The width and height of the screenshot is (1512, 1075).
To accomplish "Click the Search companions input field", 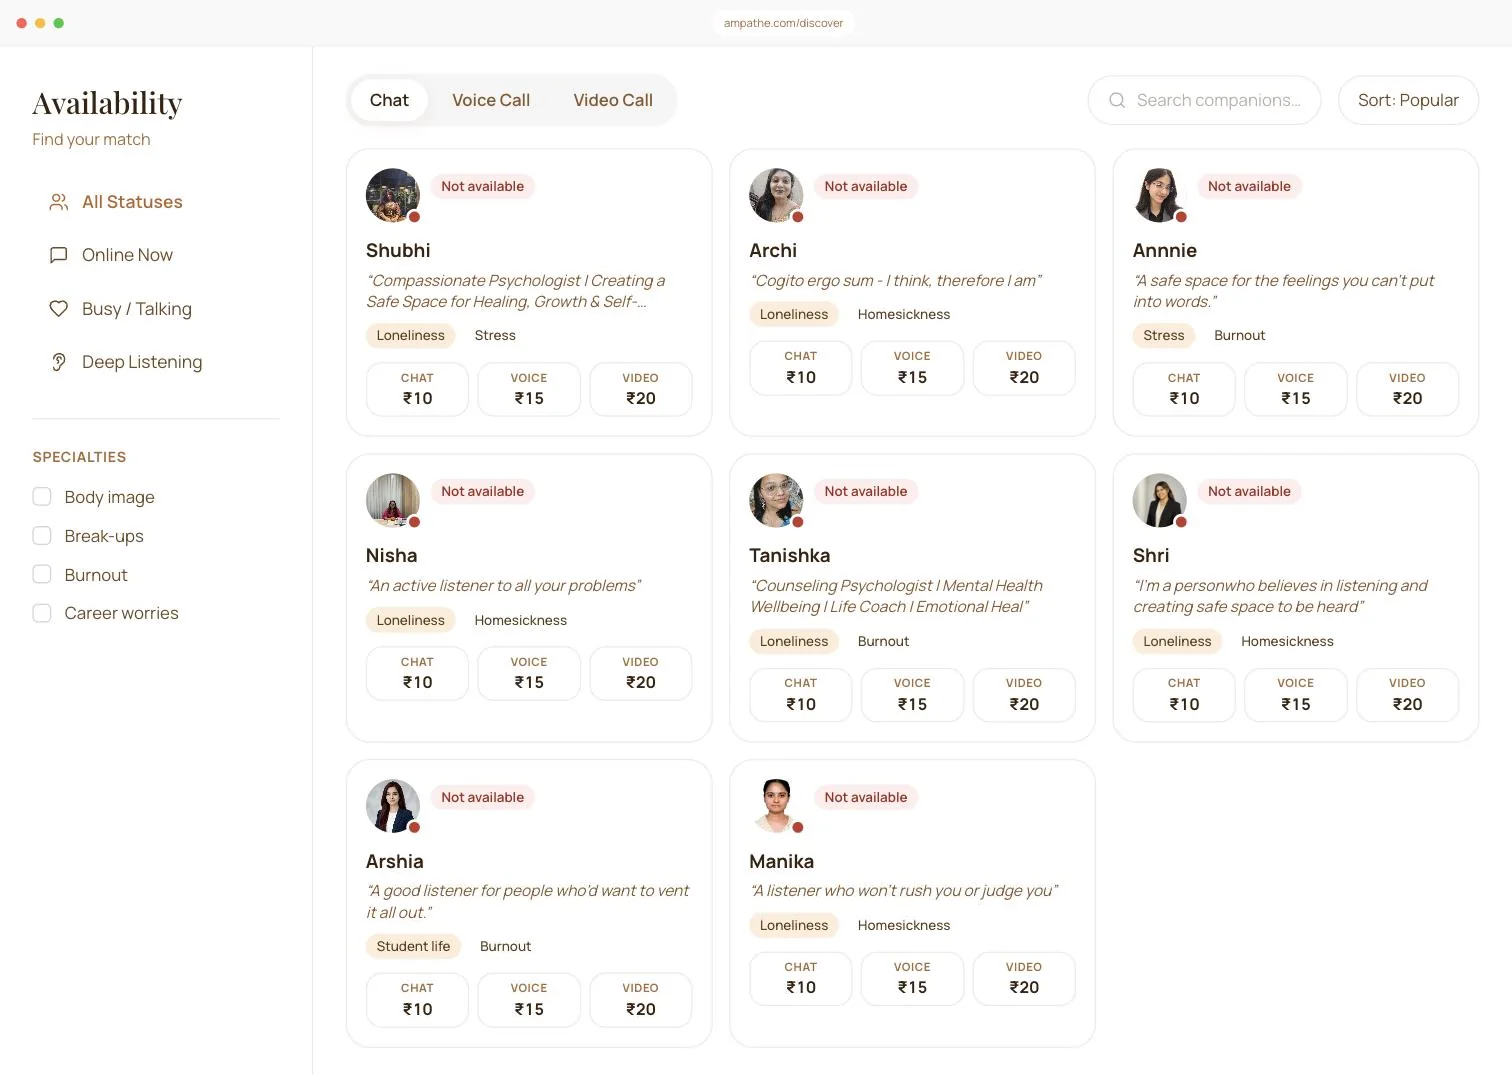I will click(1204, 100).
